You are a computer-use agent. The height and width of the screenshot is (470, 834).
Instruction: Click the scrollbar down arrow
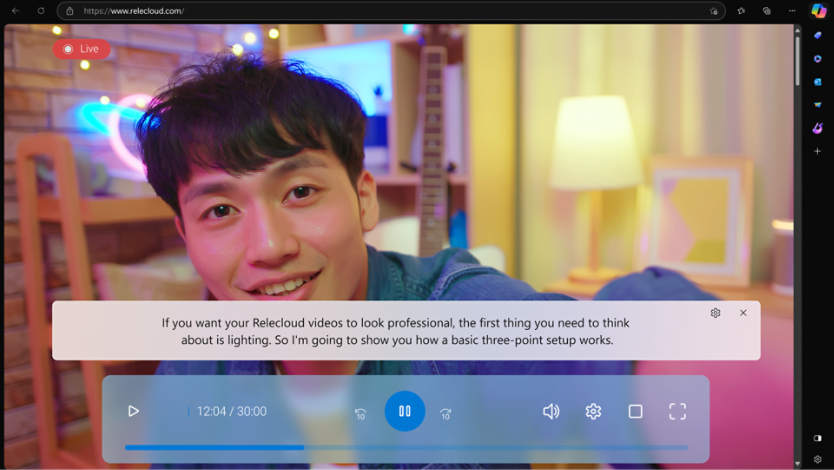pos(797,464)
